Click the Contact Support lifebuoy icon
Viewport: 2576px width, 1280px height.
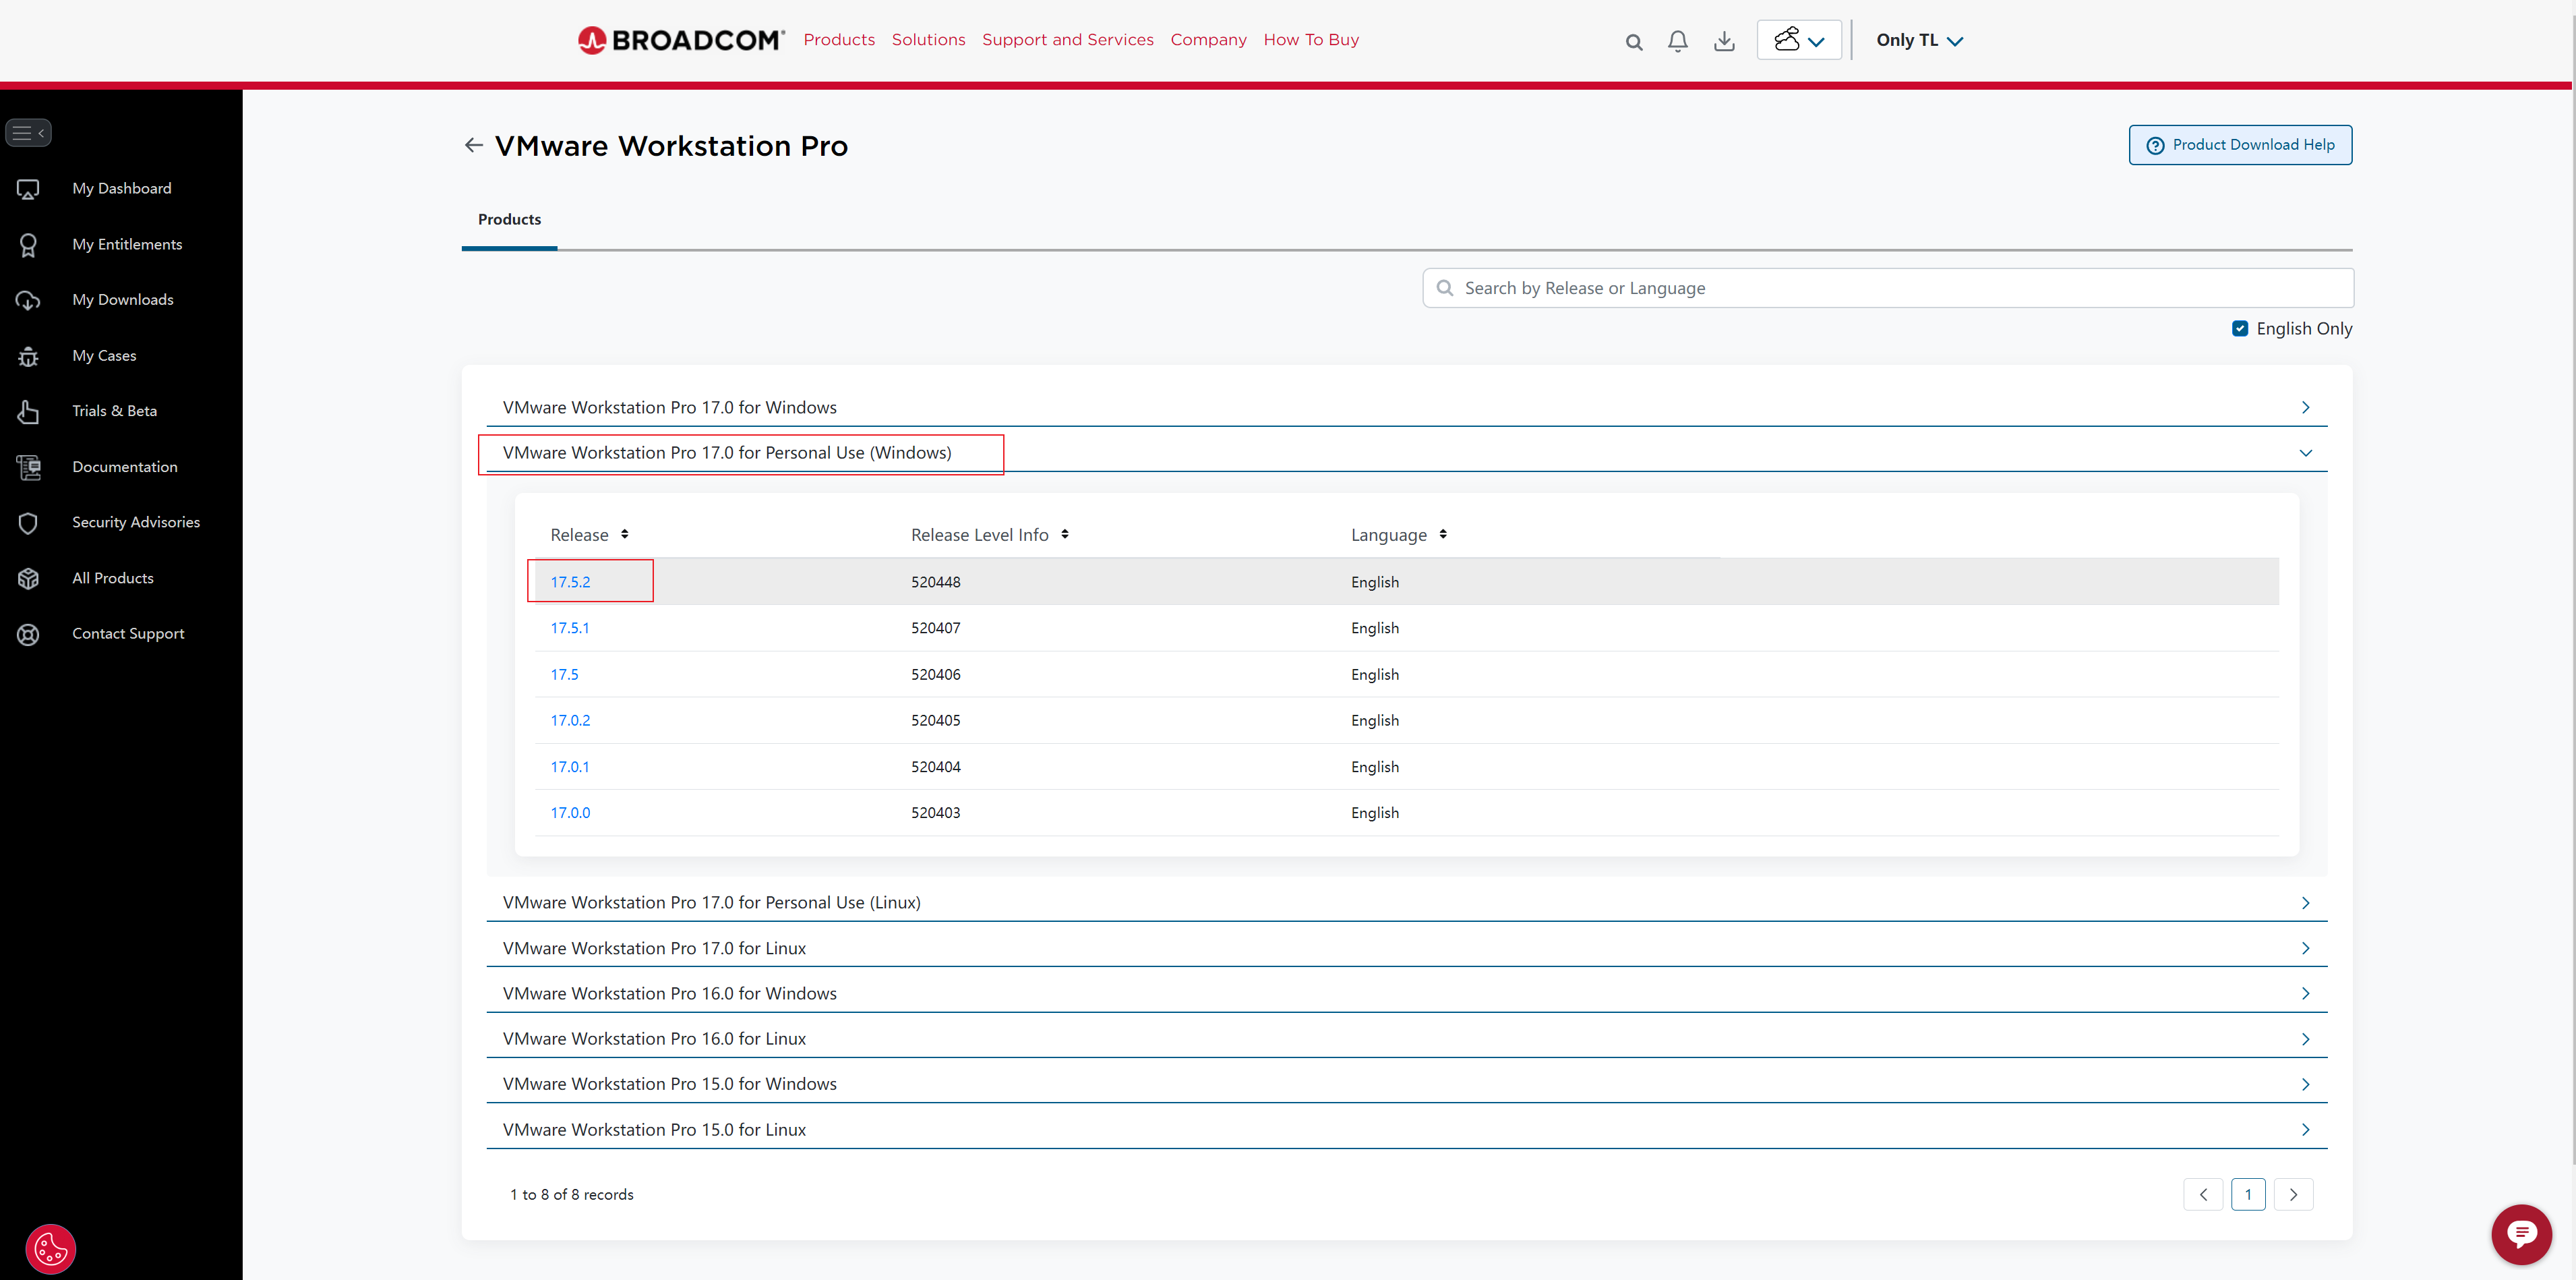coord(28,634)
